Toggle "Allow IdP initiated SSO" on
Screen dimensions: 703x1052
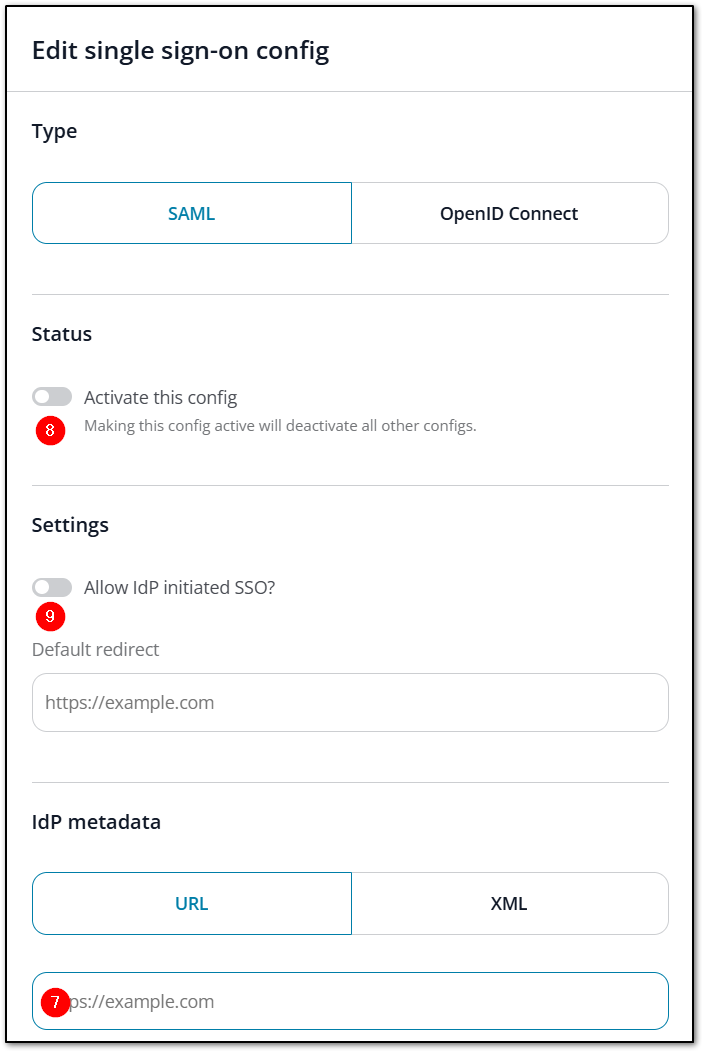52,587
